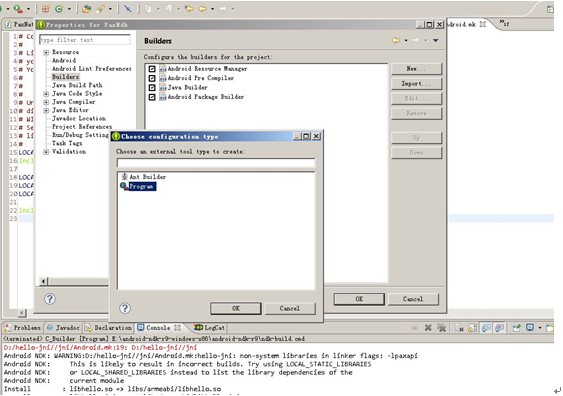This screenshot has height=396, width=563.
Task: Click the Remove Launch icon in Console toolbar
Action: tap(428, 327)
